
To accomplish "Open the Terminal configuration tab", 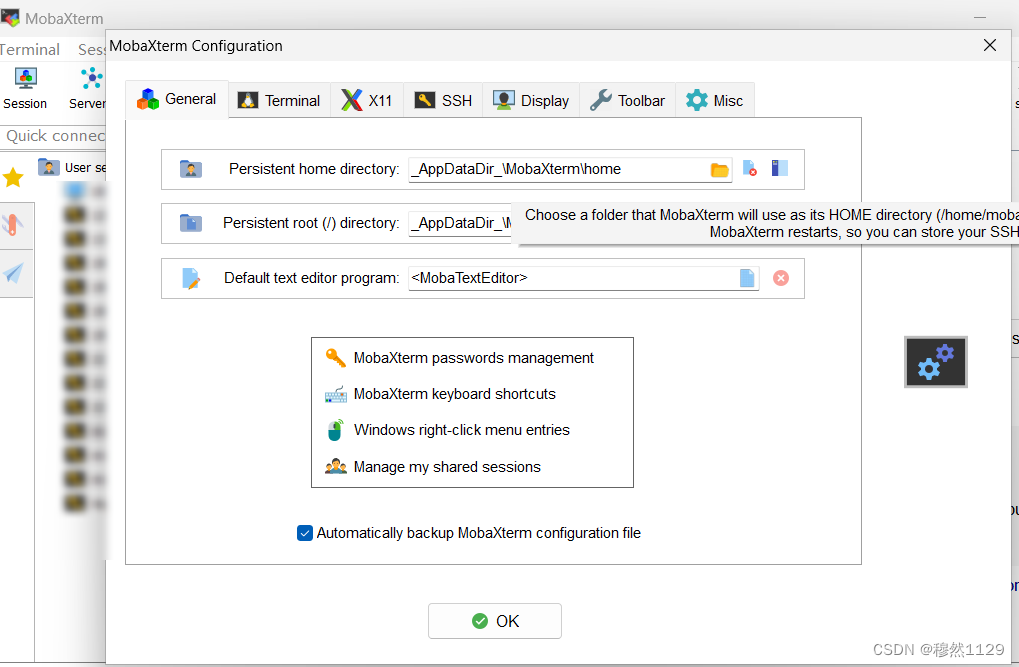I will (279, 101).
